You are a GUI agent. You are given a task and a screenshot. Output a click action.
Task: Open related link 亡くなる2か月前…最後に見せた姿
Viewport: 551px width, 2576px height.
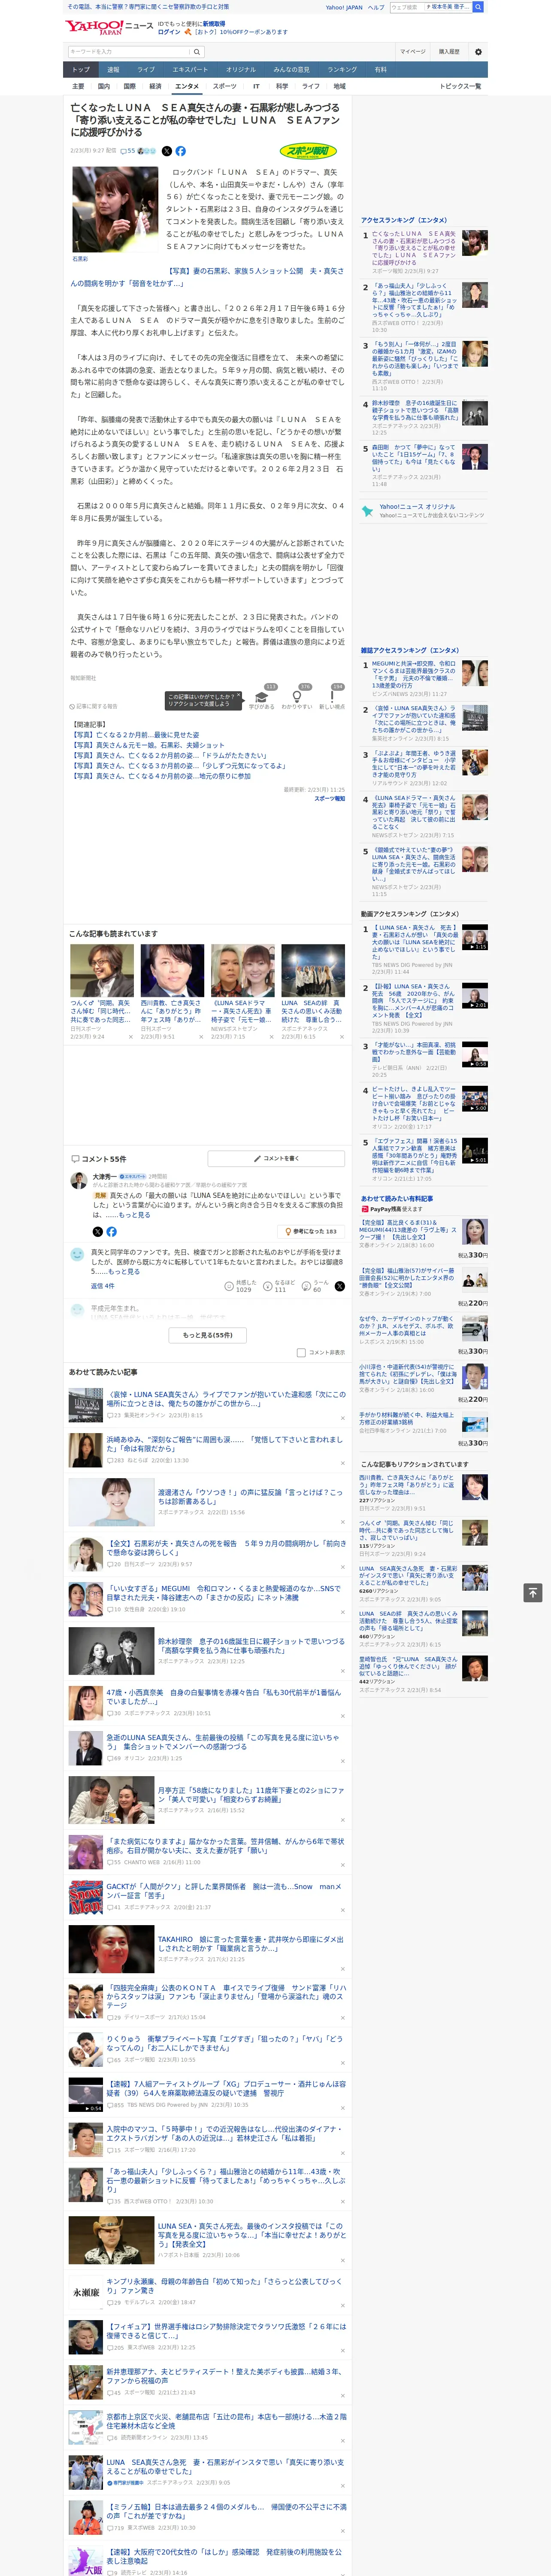click(x=136, y=734)
